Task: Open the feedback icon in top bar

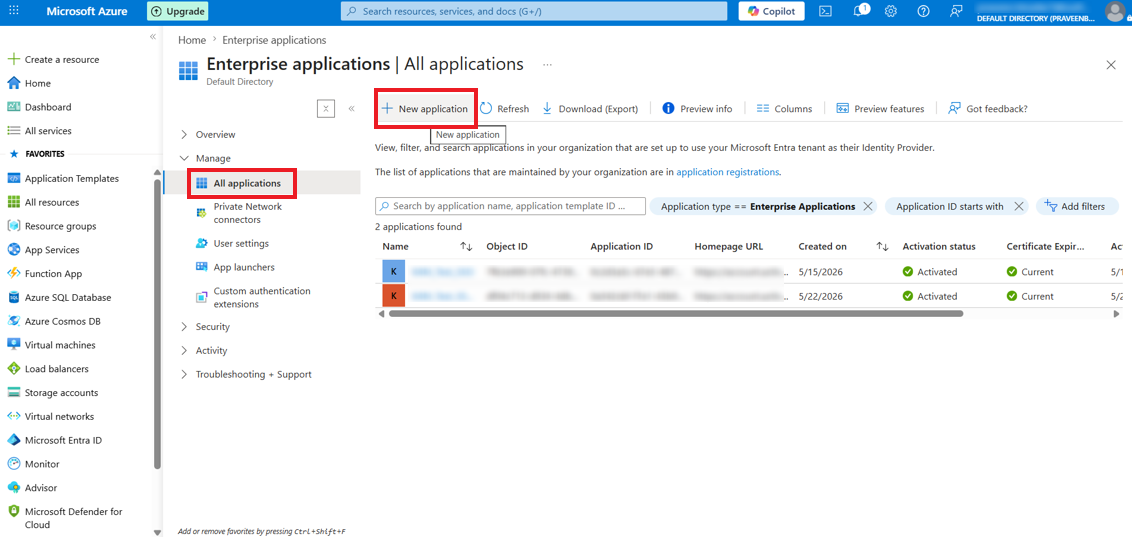Action: pos(957,12)
